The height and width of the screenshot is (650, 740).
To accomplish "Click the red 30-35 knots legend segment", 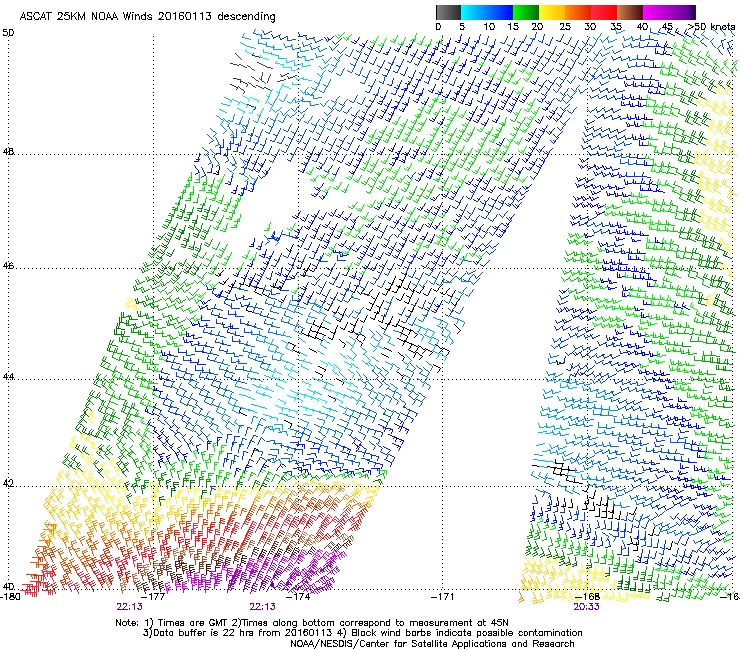I will pos(604,12).
